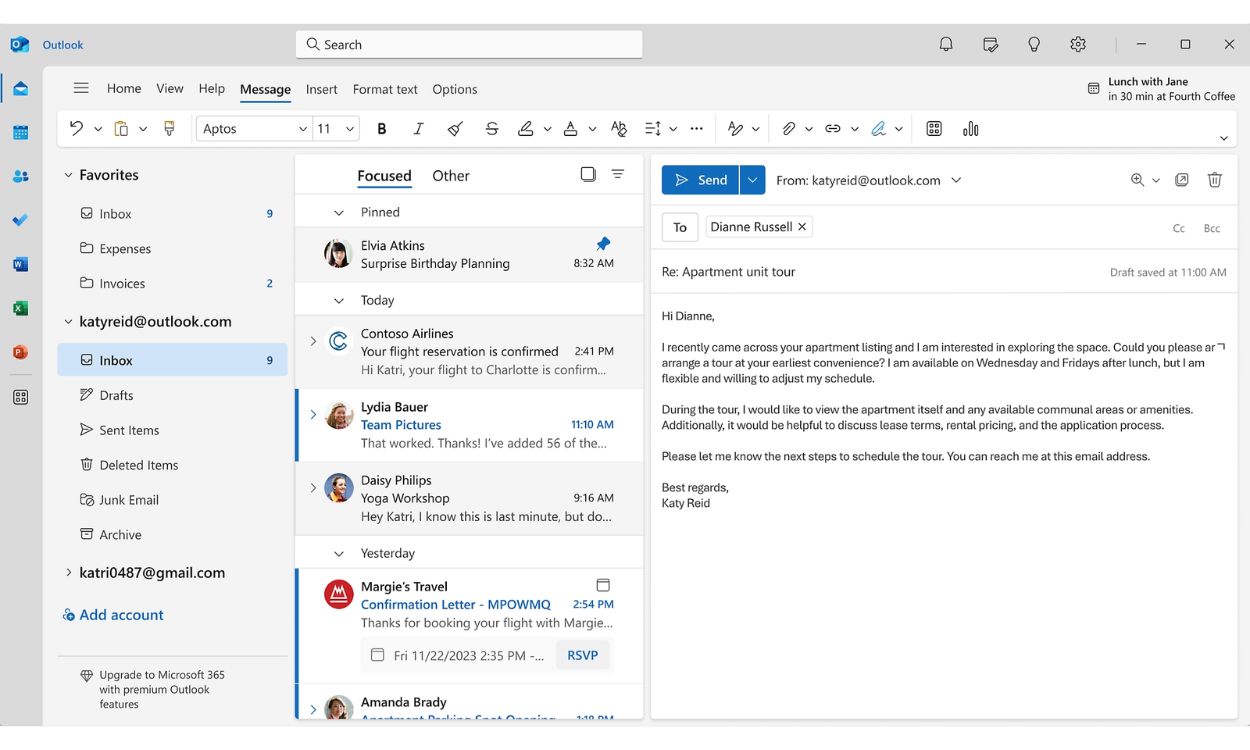Toggle the select messages checkbox icon
Image resolution: width=1250 pixels, height=750 pixels.
point(588,174)
